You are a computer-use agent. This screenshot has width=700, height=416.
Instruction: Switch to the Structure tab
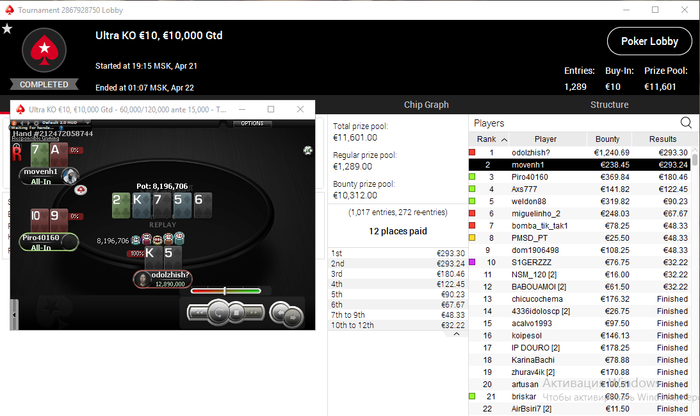point(609,105)
